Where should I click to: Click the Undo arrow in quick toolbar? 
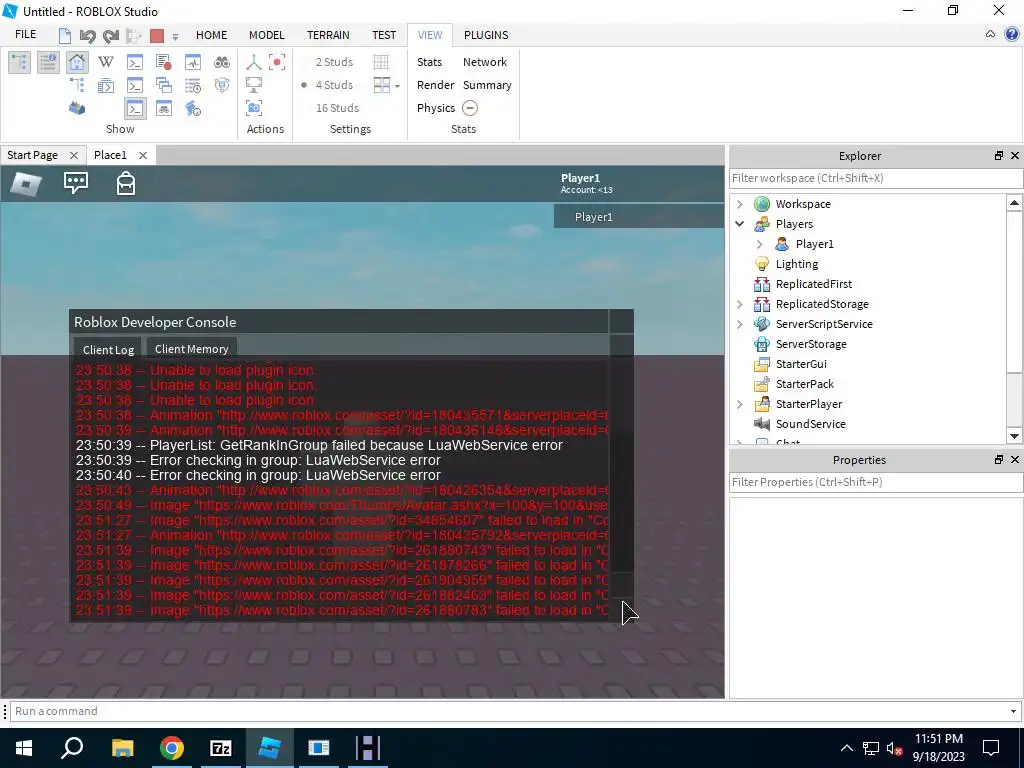coord(88,35)
